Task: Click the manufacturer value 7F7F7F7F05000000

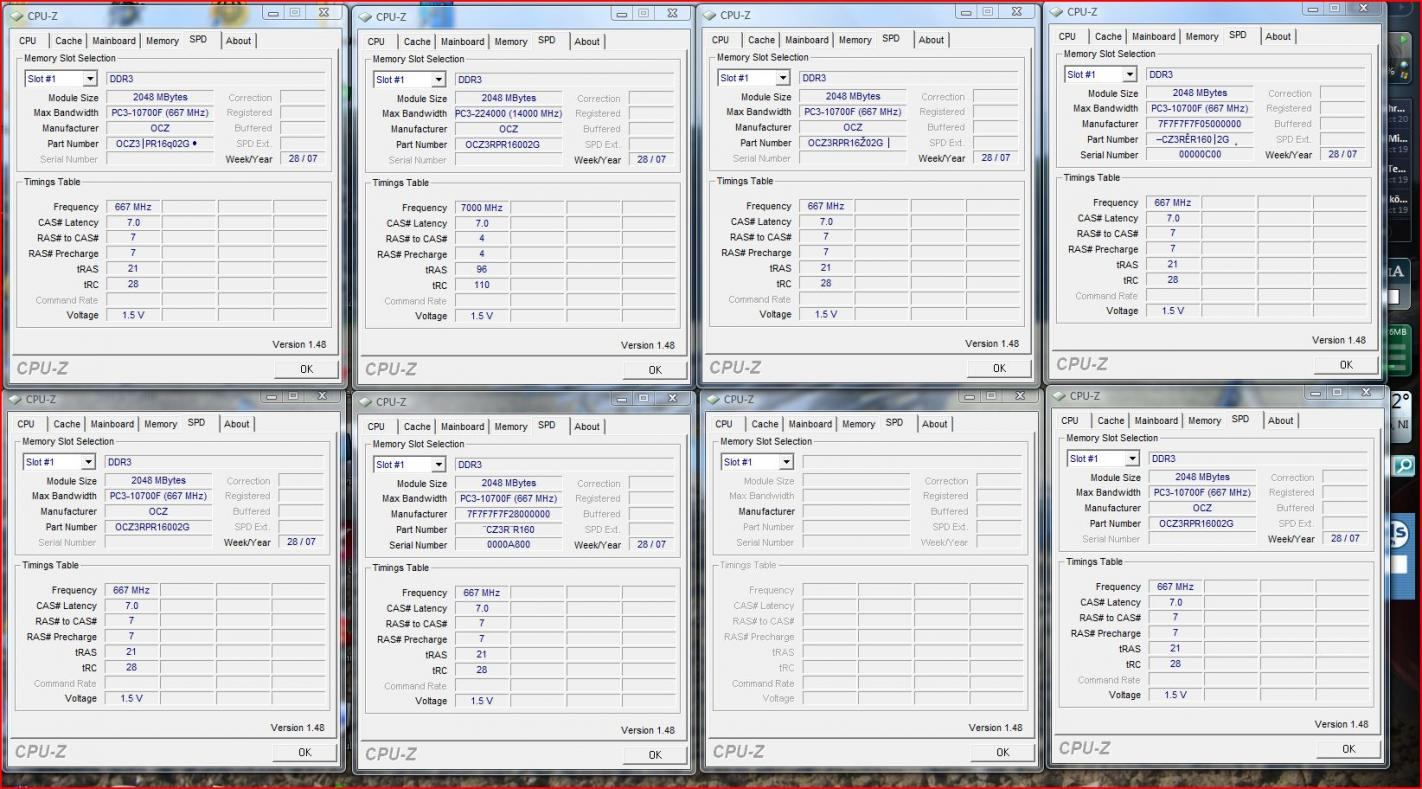Action: click(x=1201, y=124)
